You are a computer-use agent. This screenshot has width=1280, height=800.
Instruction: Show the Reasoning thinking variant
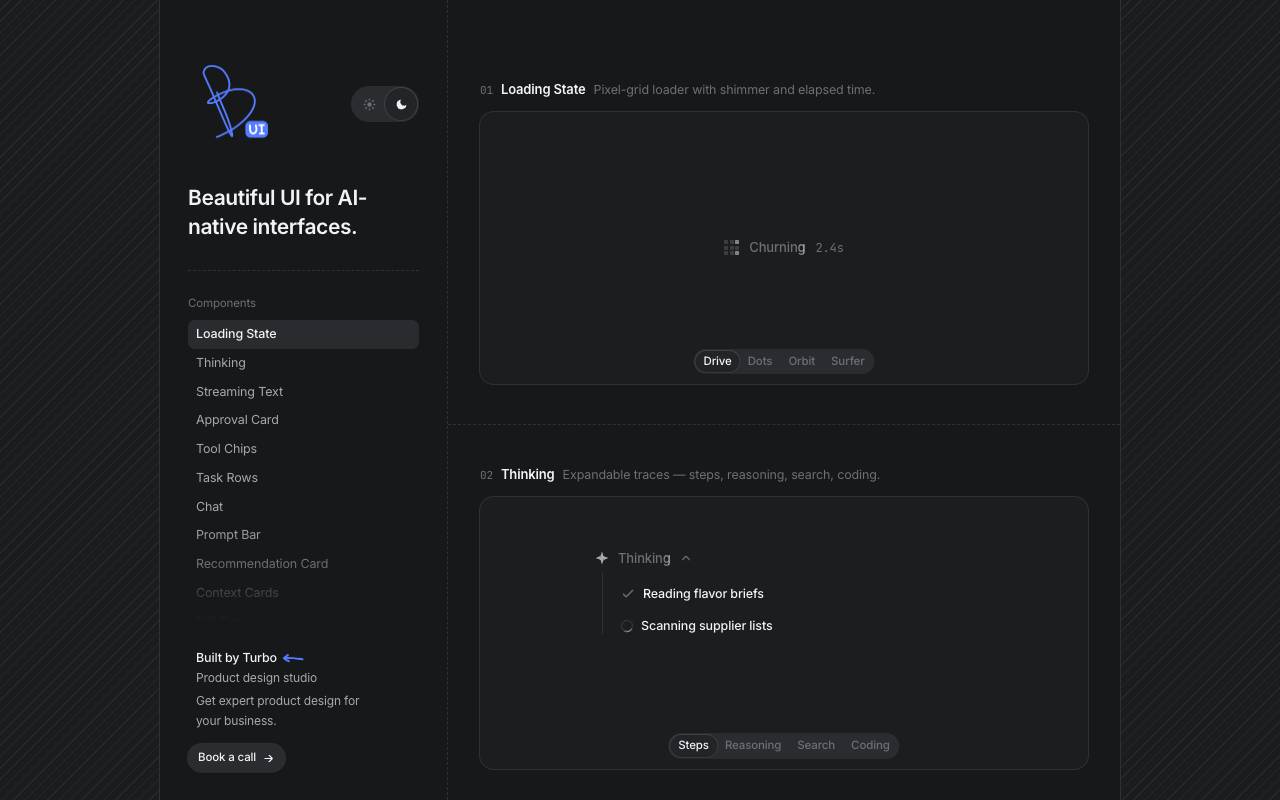753,745
